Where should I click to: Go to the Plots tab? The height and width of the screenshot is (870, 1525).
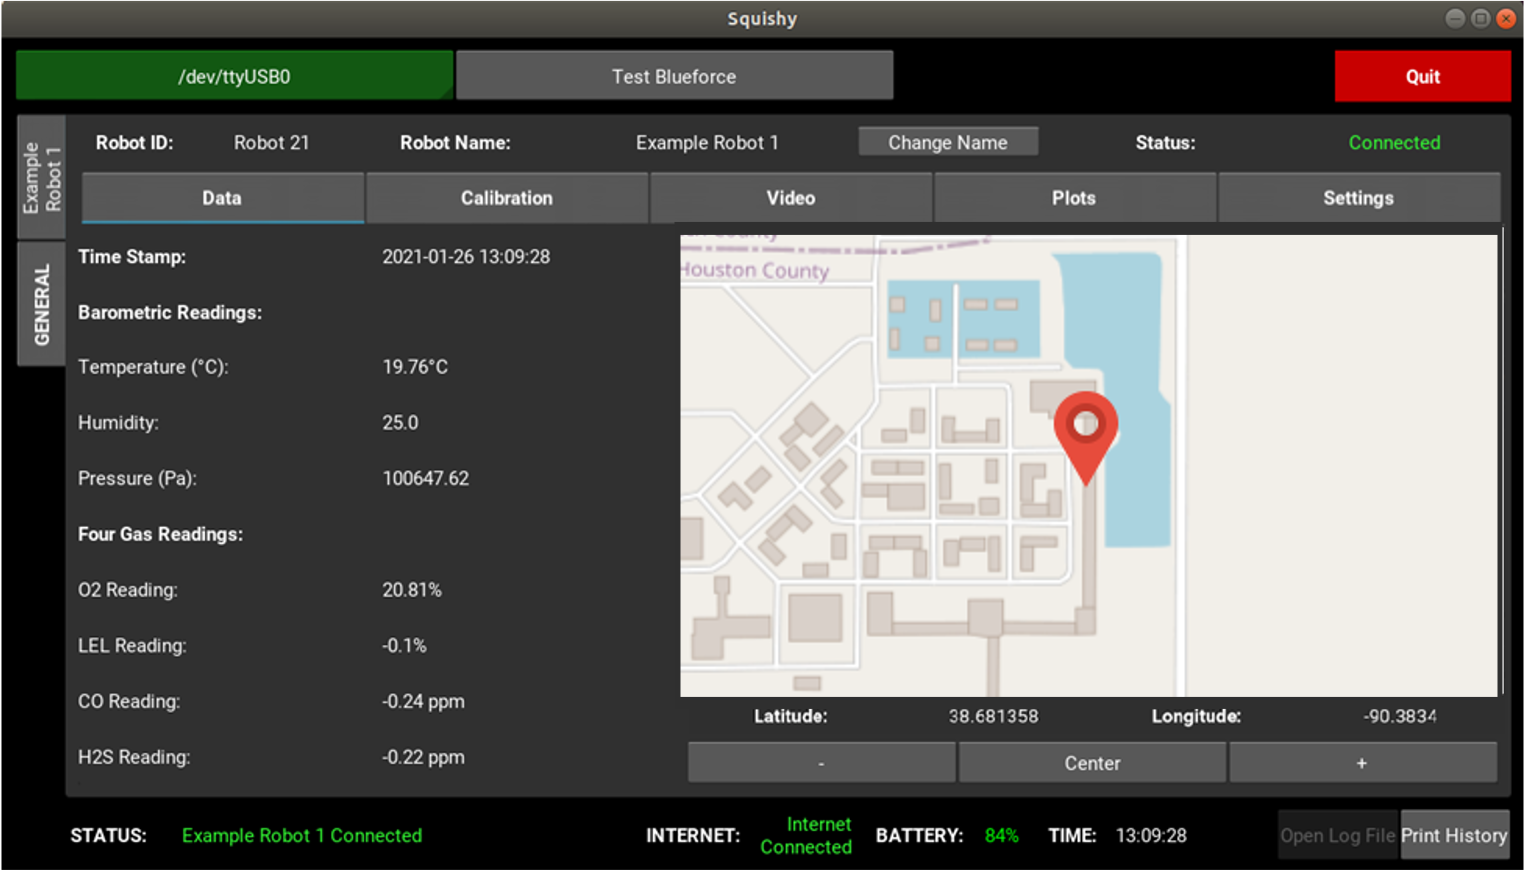tap(1074, 198)
